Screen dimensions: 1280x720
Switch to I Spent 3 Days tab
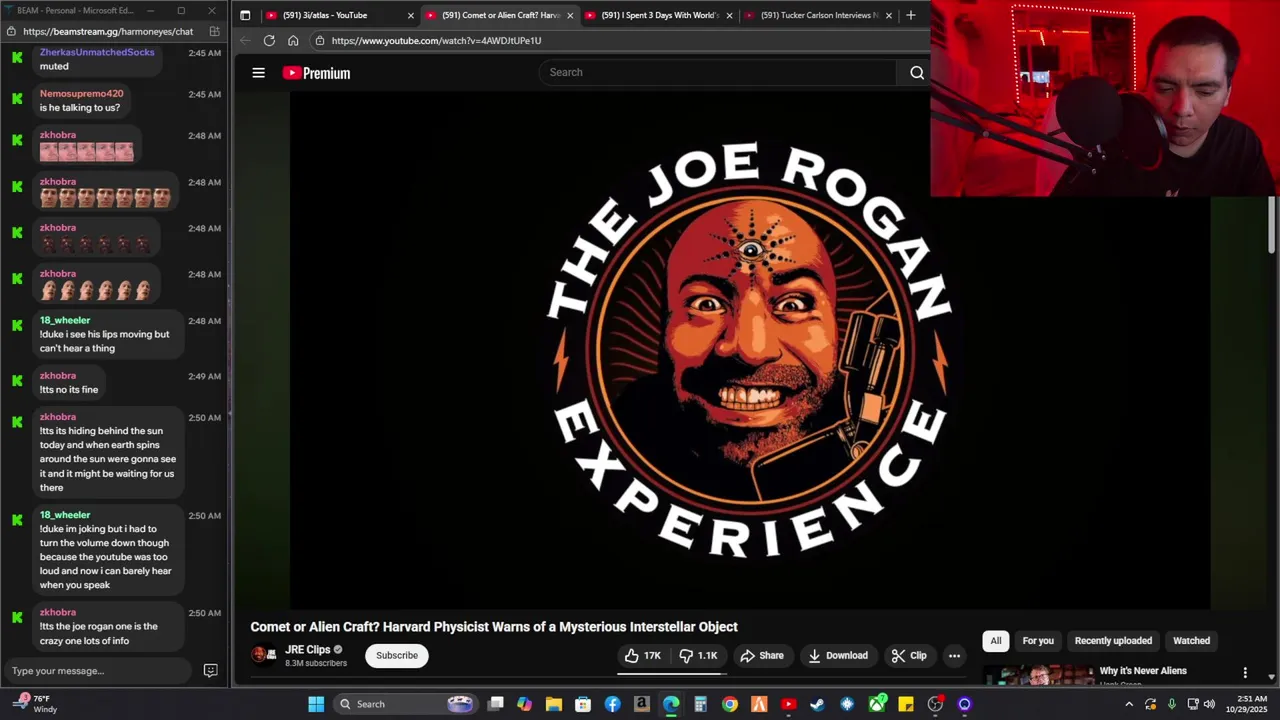pyautogui.click(x=659, y=15)
